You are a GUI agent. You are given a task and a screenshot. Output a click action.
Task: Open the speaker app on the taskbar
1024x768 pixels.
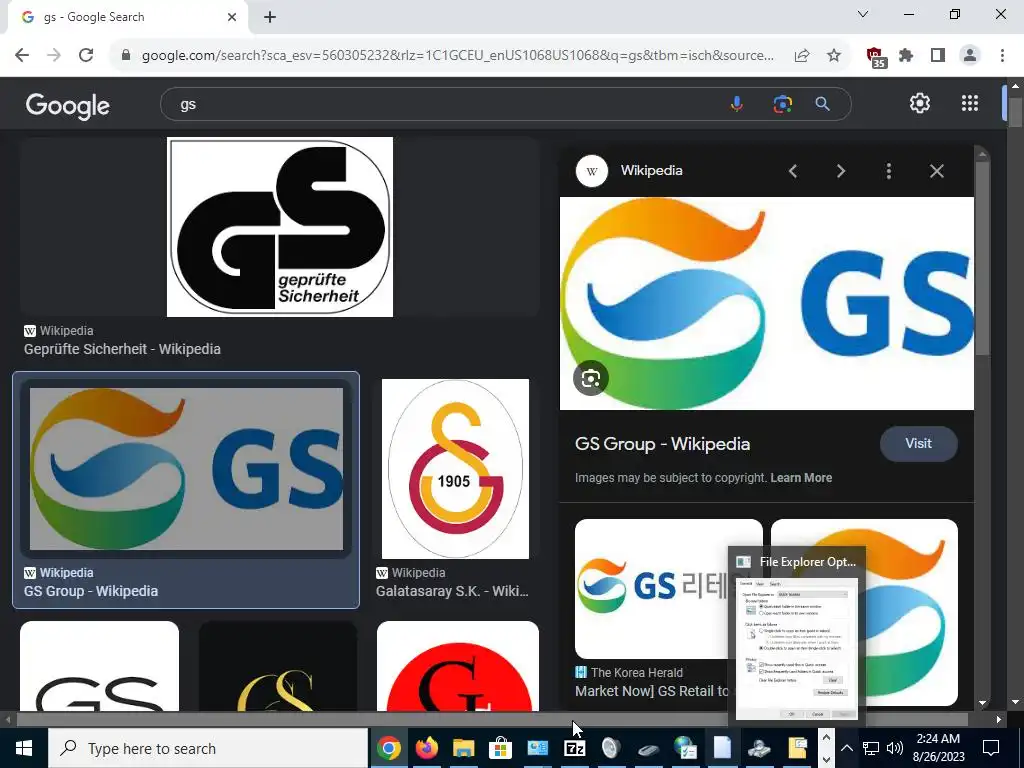tap(611, 748)
